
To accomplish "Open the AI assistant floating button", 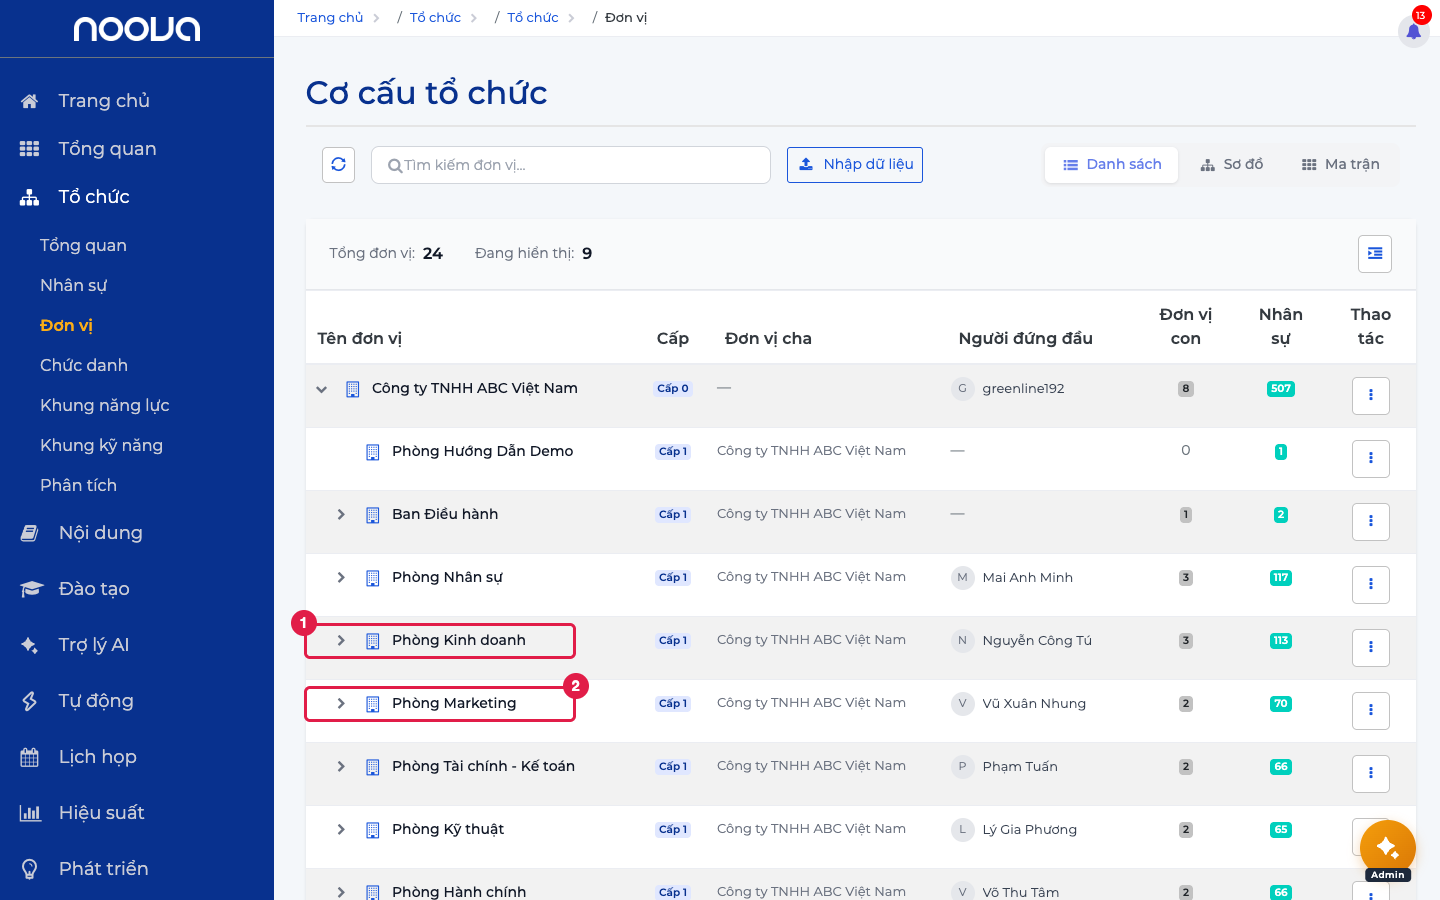I will 1387,848.
